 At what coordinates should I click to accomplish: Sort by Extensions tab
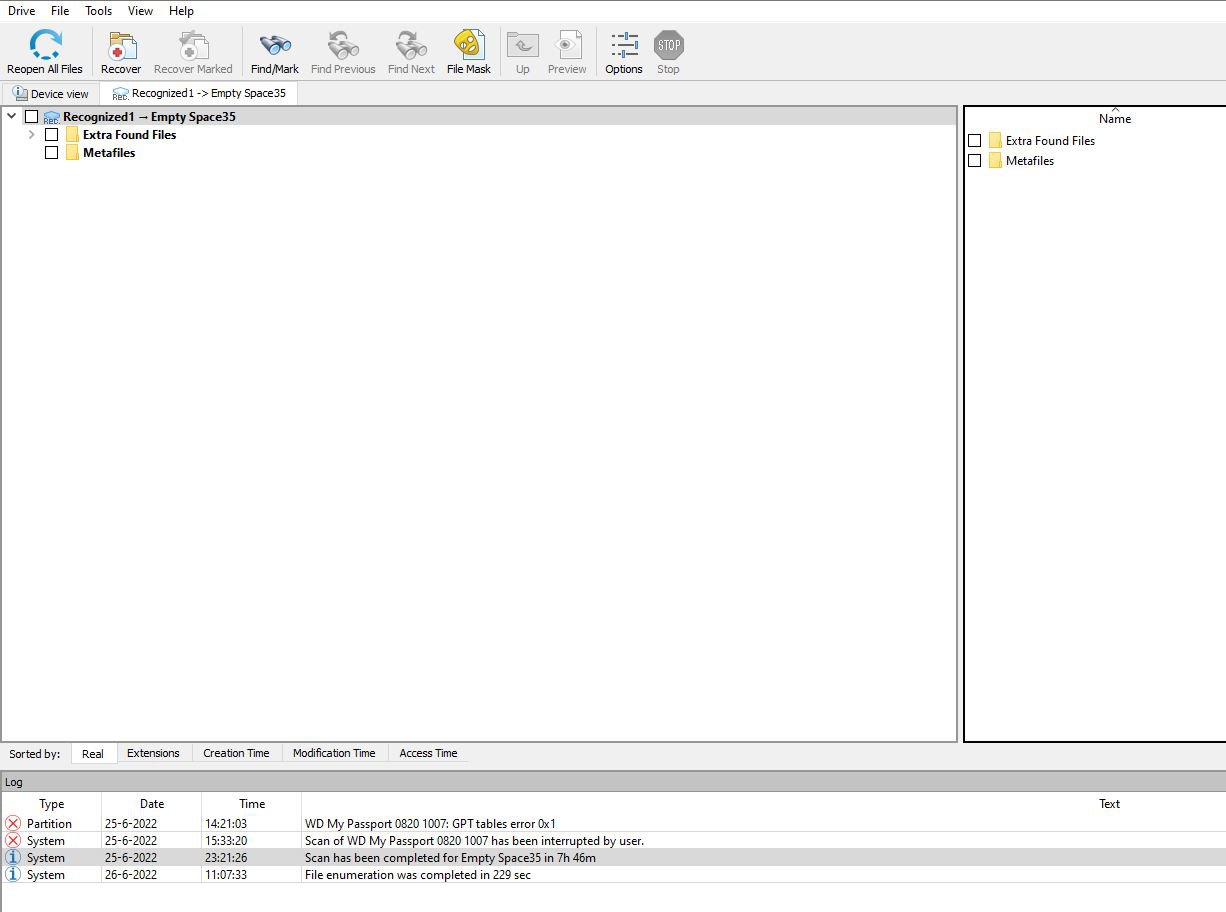[x=153, y=753]
